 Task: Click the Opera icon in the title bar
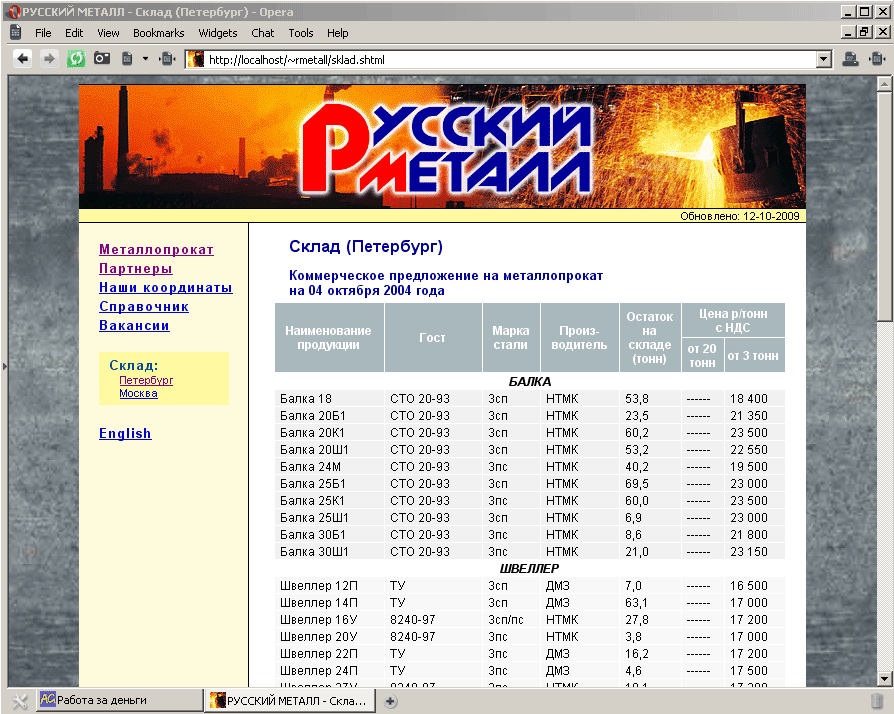(14, 11)
